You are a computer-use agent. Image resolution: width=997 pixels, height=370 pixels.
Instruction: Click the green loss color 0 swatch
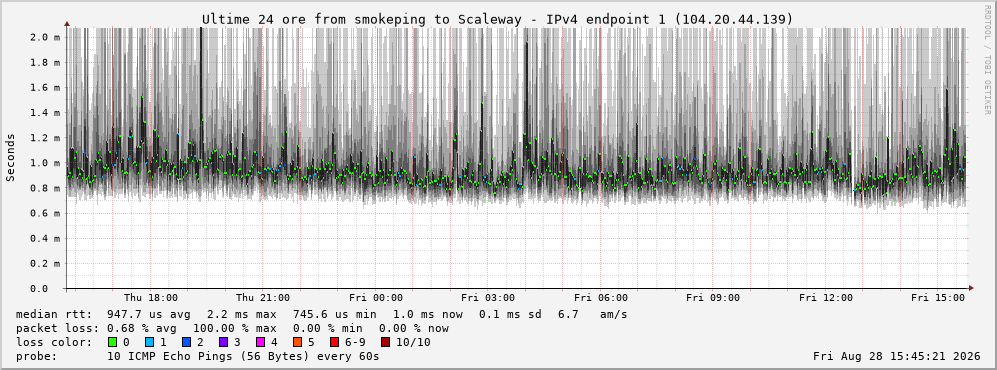point(113,342)
